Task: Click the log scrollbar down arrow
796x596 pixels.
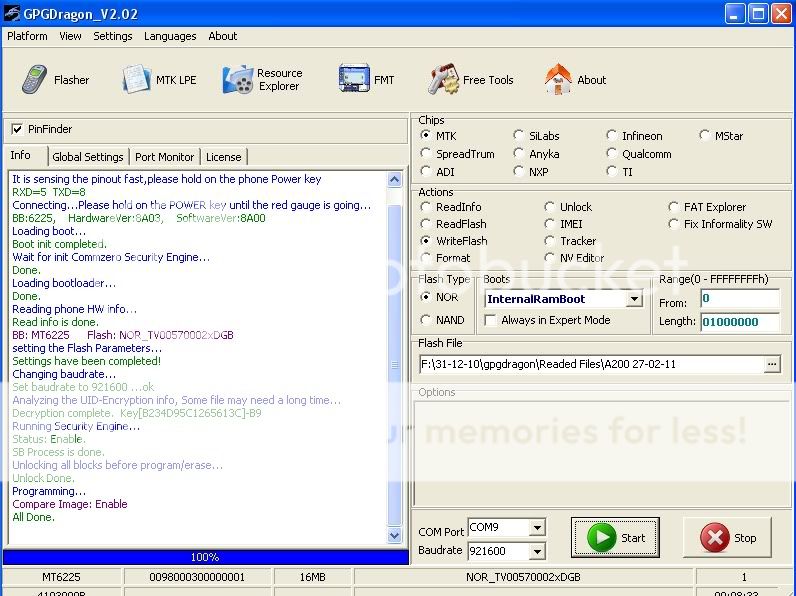Action: point(394,535)
